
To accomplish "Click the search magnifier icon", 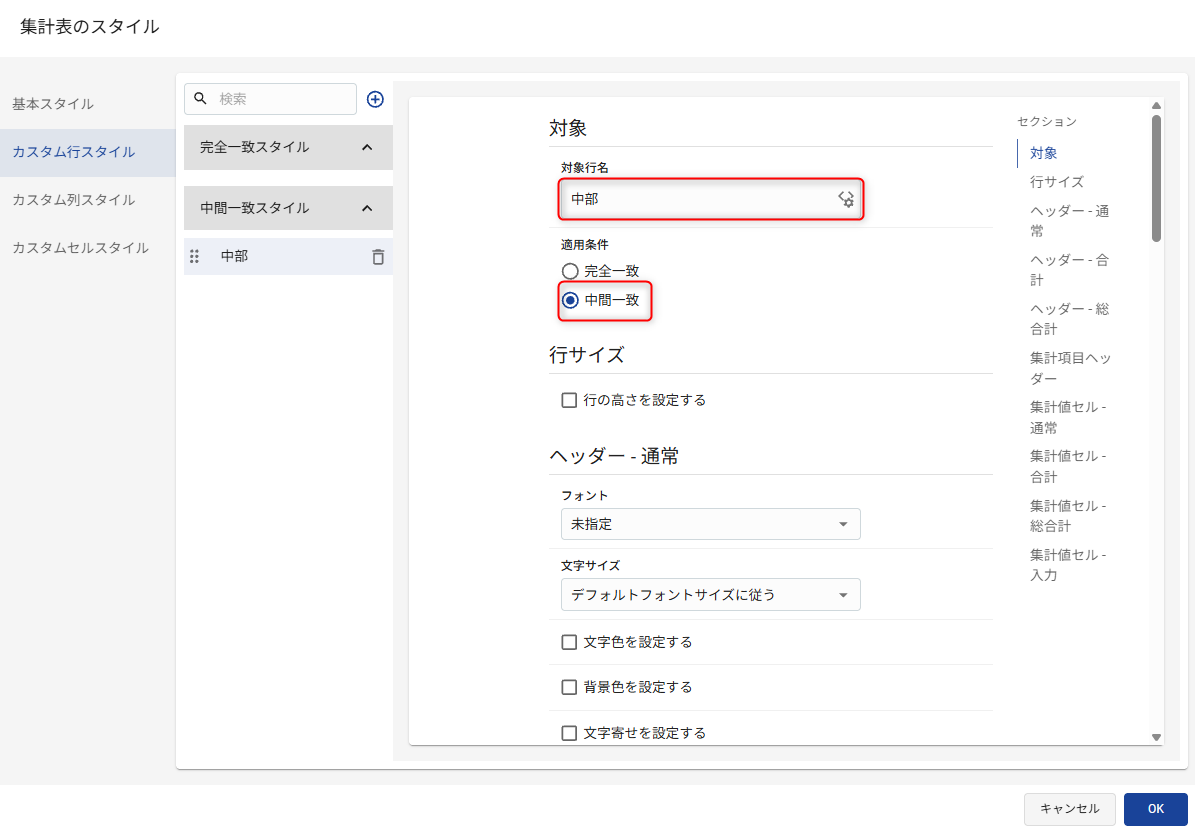I will (200, 99).
